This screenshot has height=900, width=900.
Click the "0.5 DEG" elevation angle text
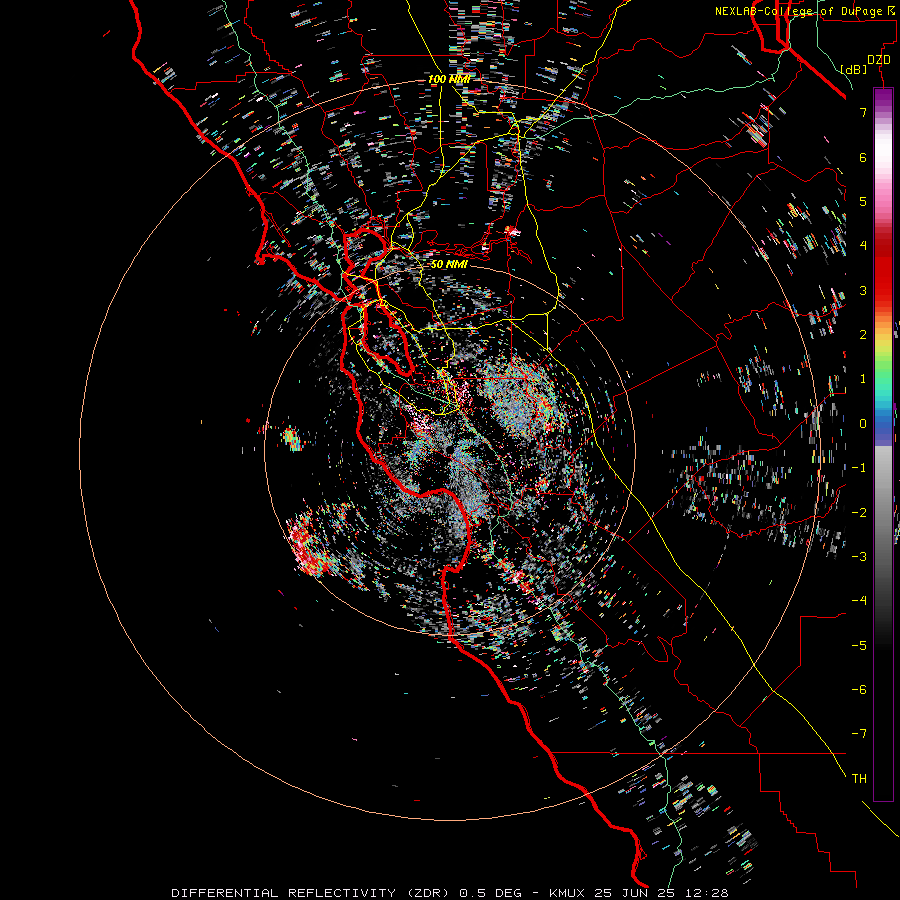pos(490,893)
